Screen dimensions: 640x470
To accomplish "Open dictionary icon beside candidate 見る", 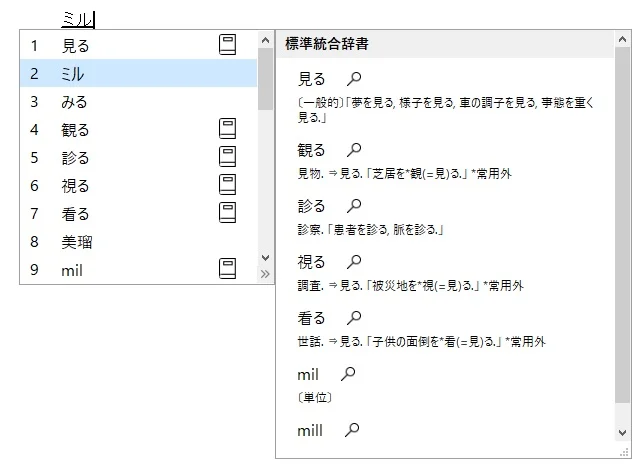I will 227,44.
